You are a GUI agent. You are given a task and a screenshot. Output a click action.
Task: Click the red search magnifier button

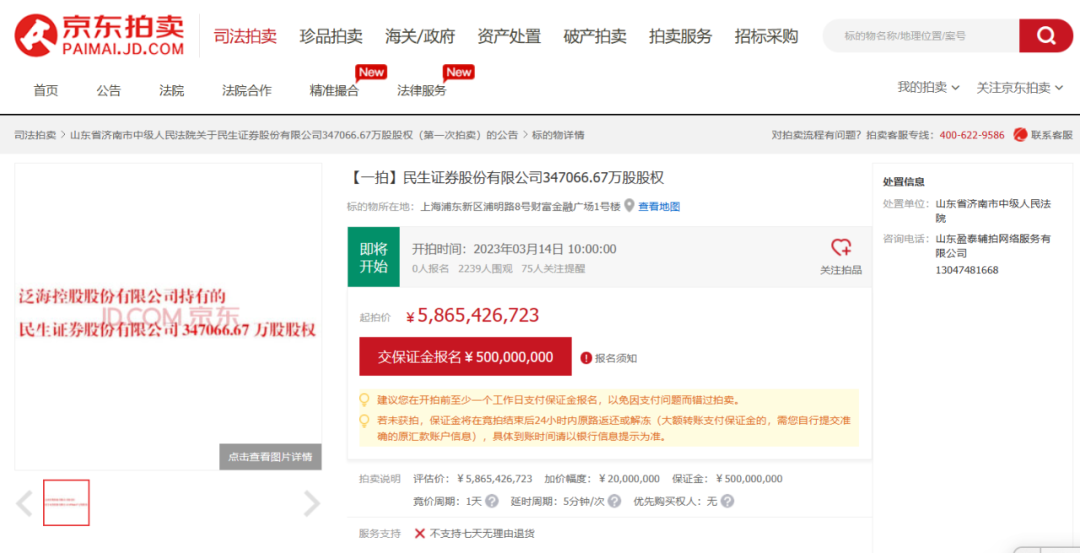[x=1046, y=36]
